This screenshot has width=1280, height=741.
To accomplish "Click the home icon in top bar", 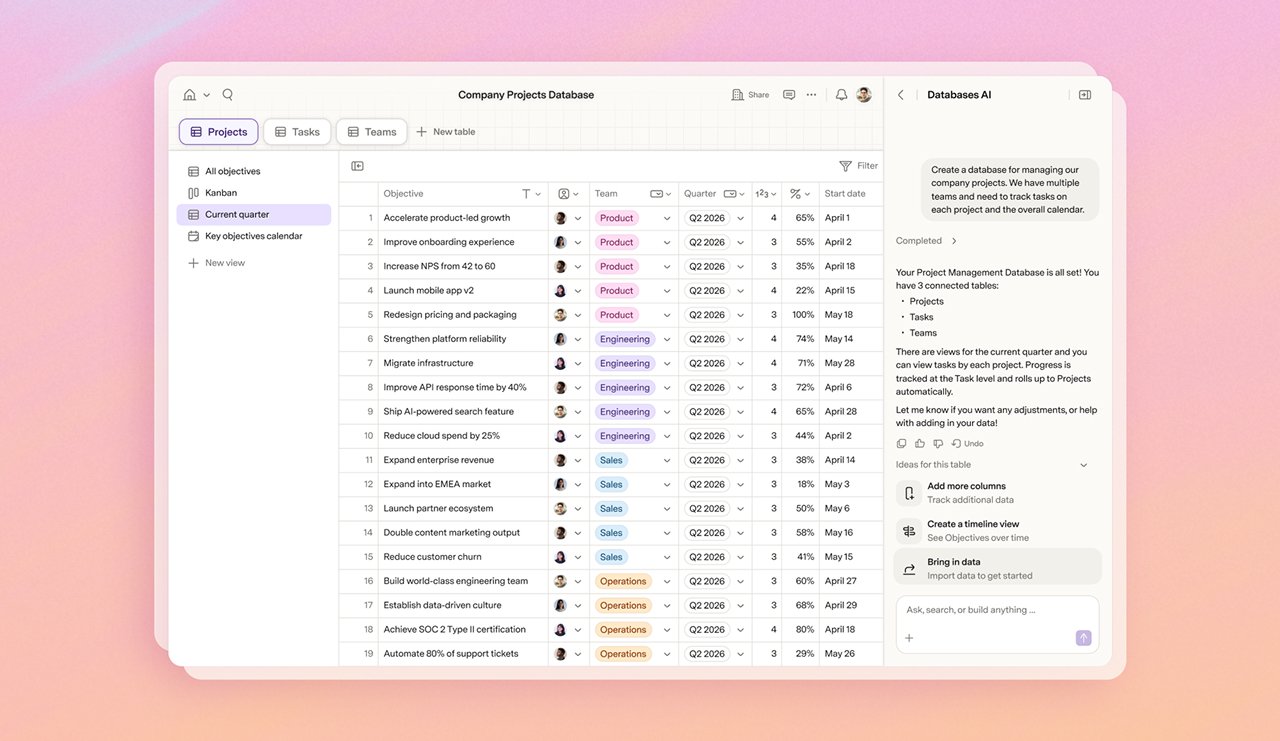I will click(190, 95).
